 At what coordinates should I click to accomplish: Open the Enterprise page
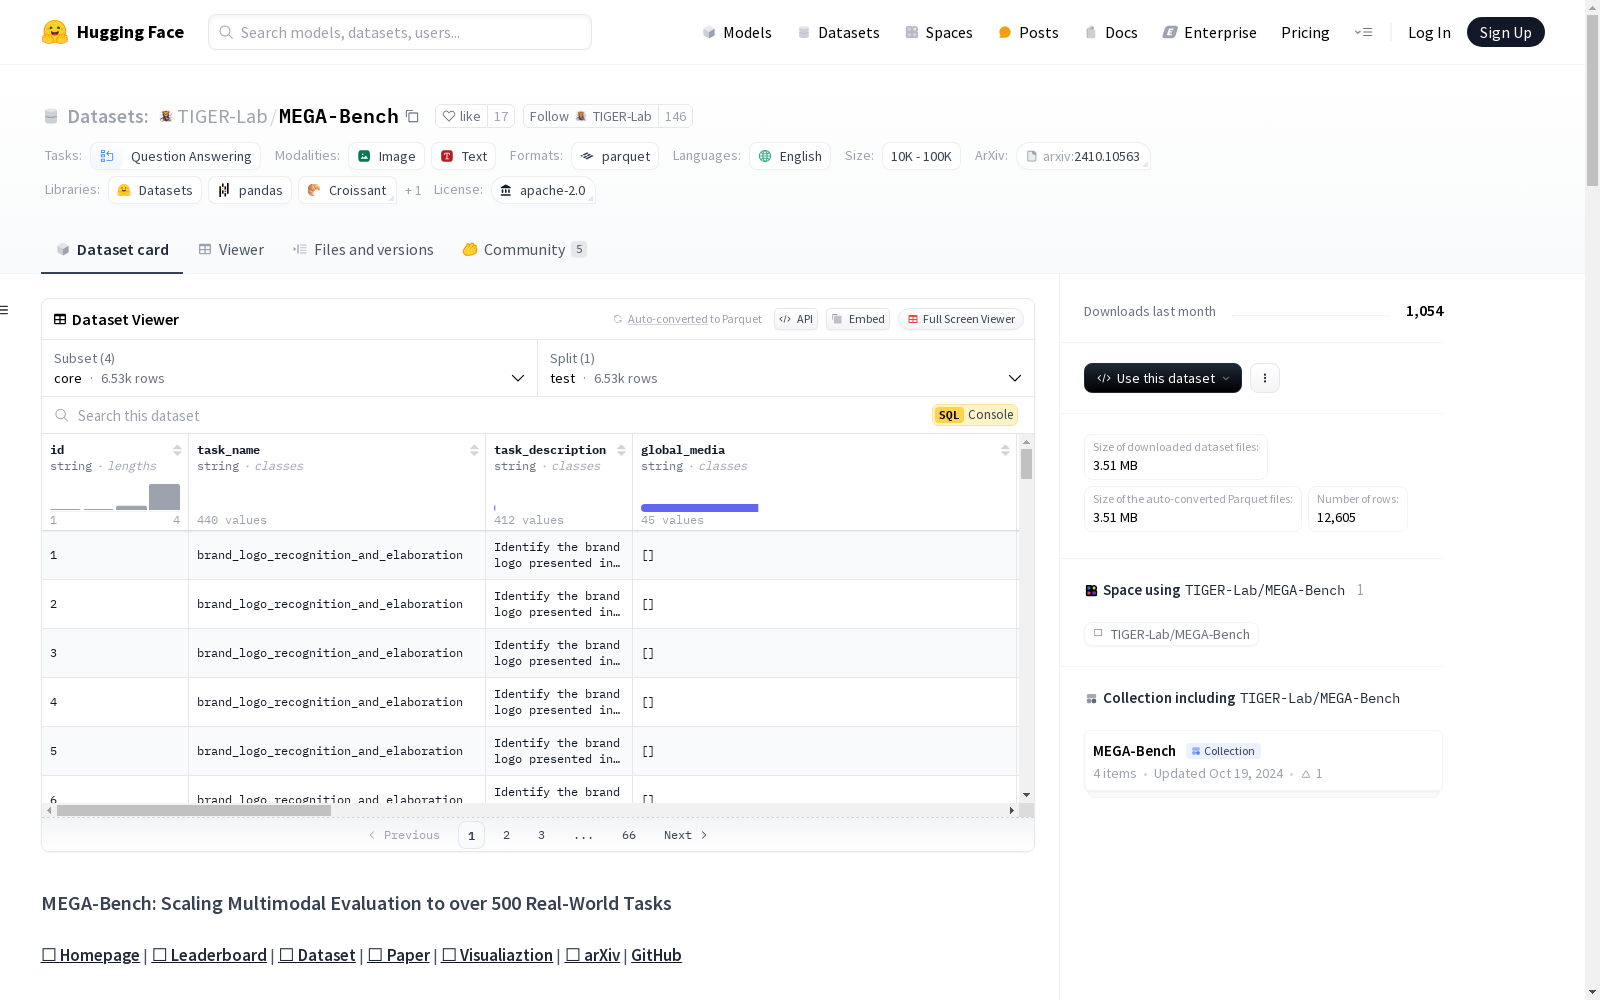pyautogui.click(x=1209, y=32)
